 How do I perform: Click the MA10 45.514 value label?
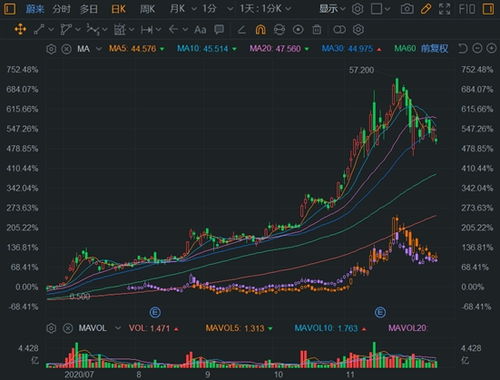(x=203, y=49)
